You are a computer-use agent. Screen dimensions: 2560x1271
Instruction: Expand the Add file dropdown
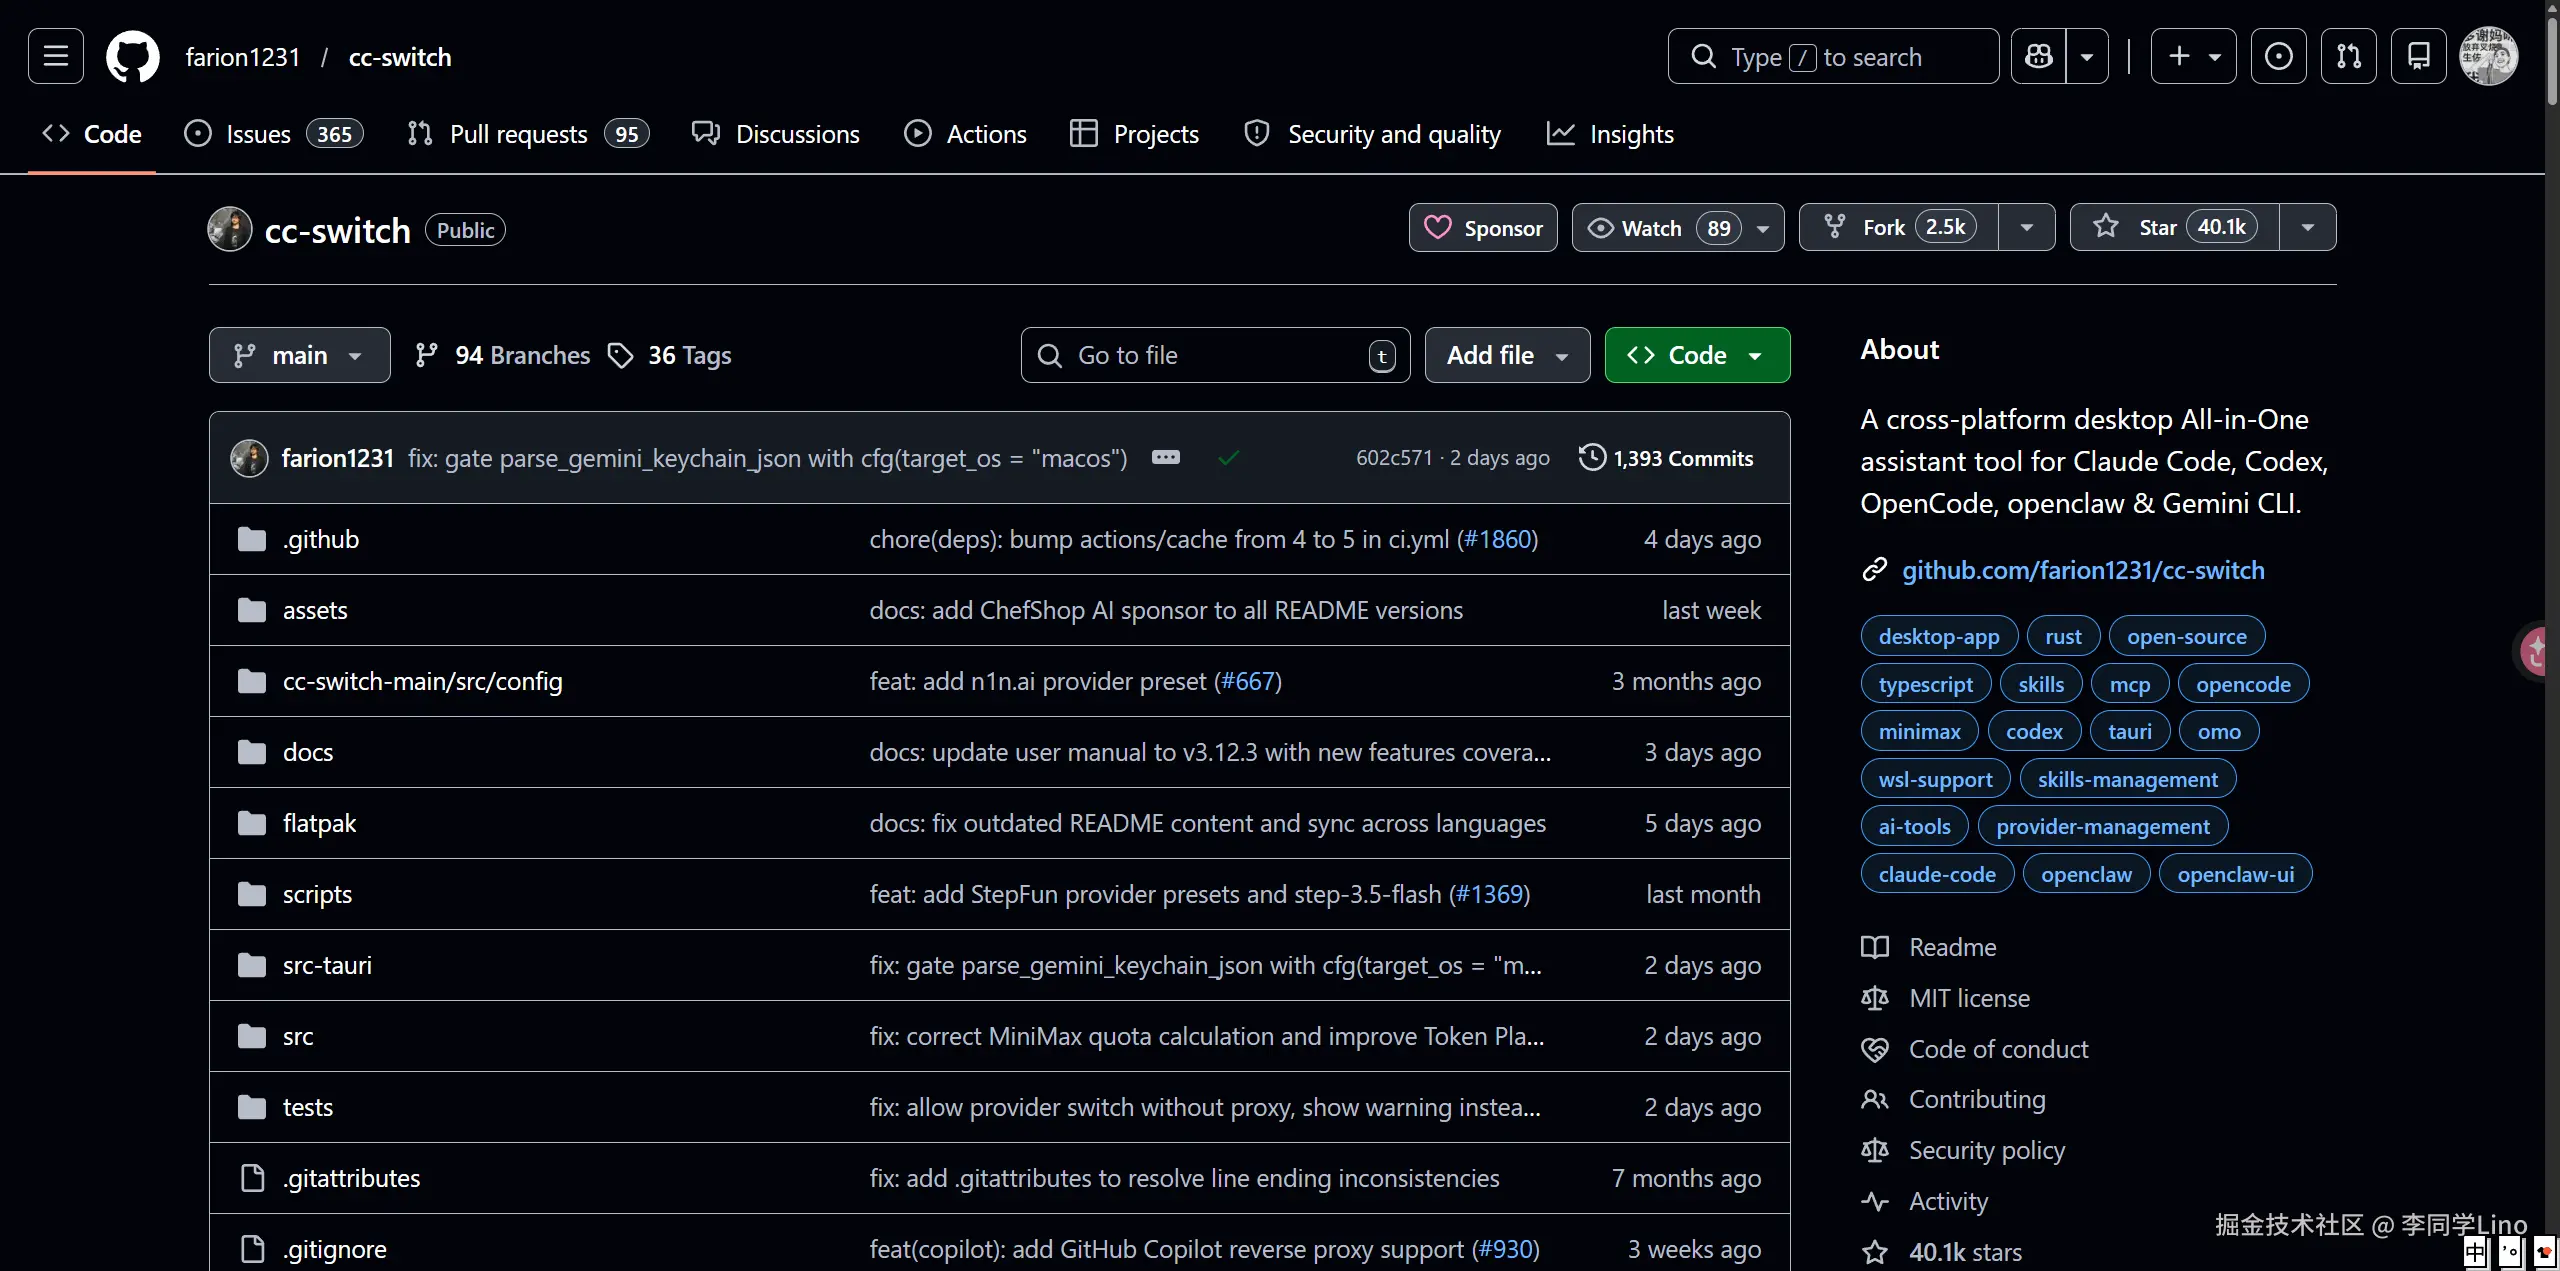point(1507,355)
